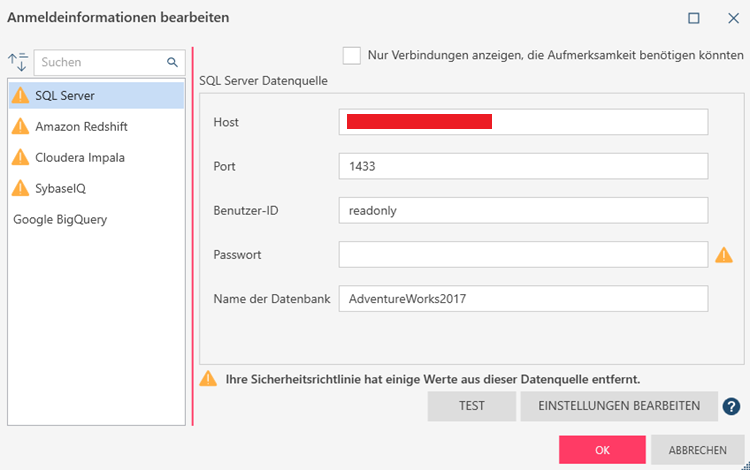Viewport: 750px width, 470px height.
Task: Enable showing only connections needing attention
Action: [351, 55]
